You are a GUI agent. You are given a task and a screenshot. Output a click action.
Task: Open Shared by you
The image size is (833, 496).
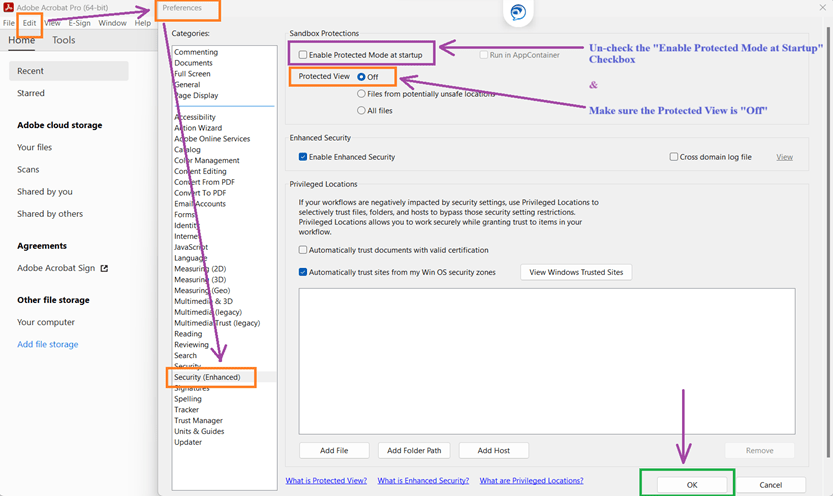point(45,192)
